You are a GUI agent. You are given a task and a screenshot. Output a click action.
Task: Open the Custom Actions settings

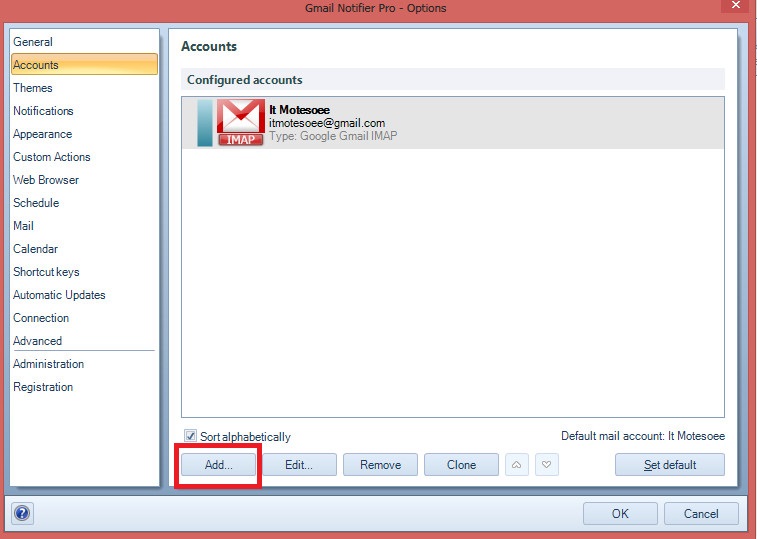point(52,157)
